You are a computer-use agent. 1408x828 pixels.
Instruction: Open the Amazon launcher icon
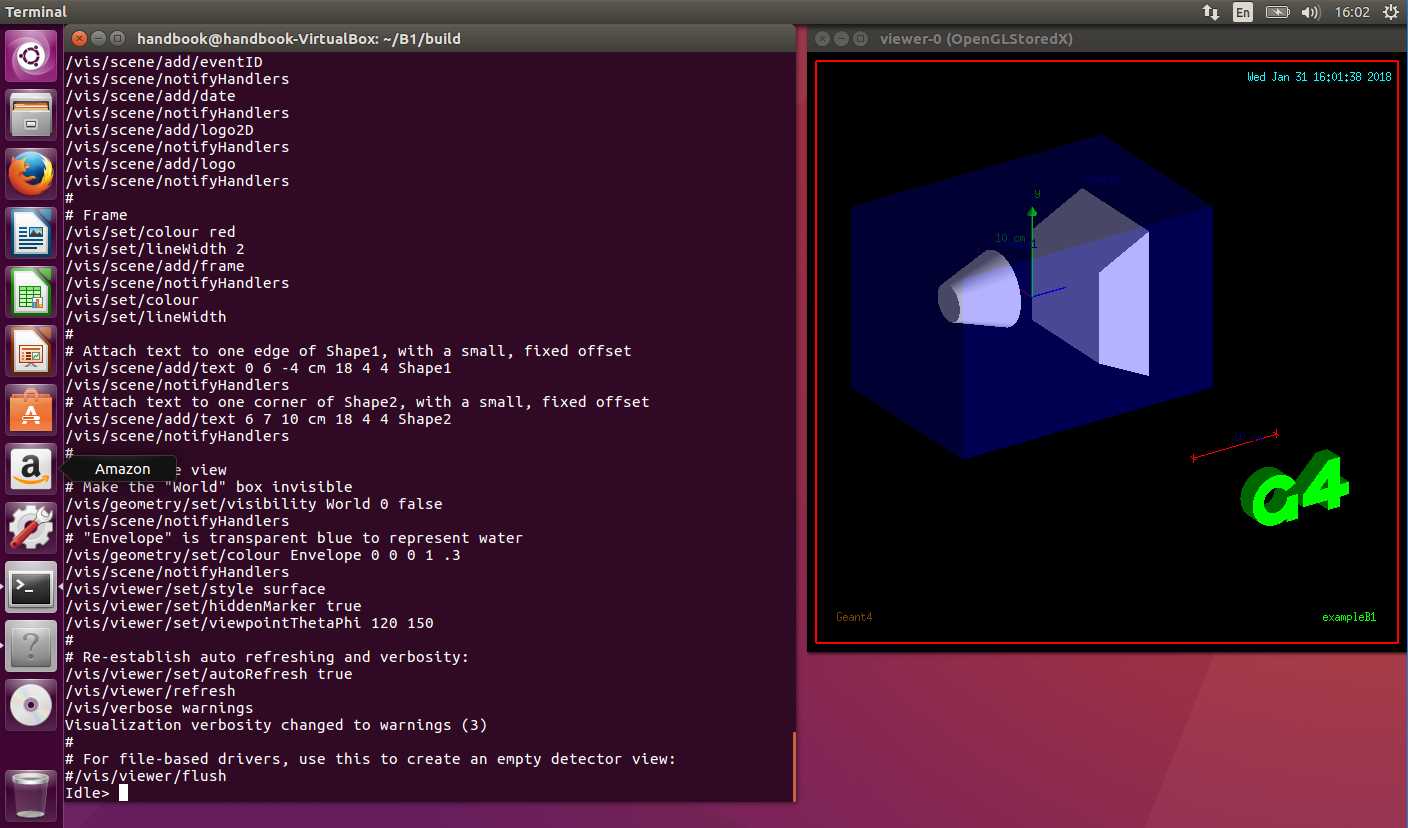pyautogui.click(x=31, y=469)
